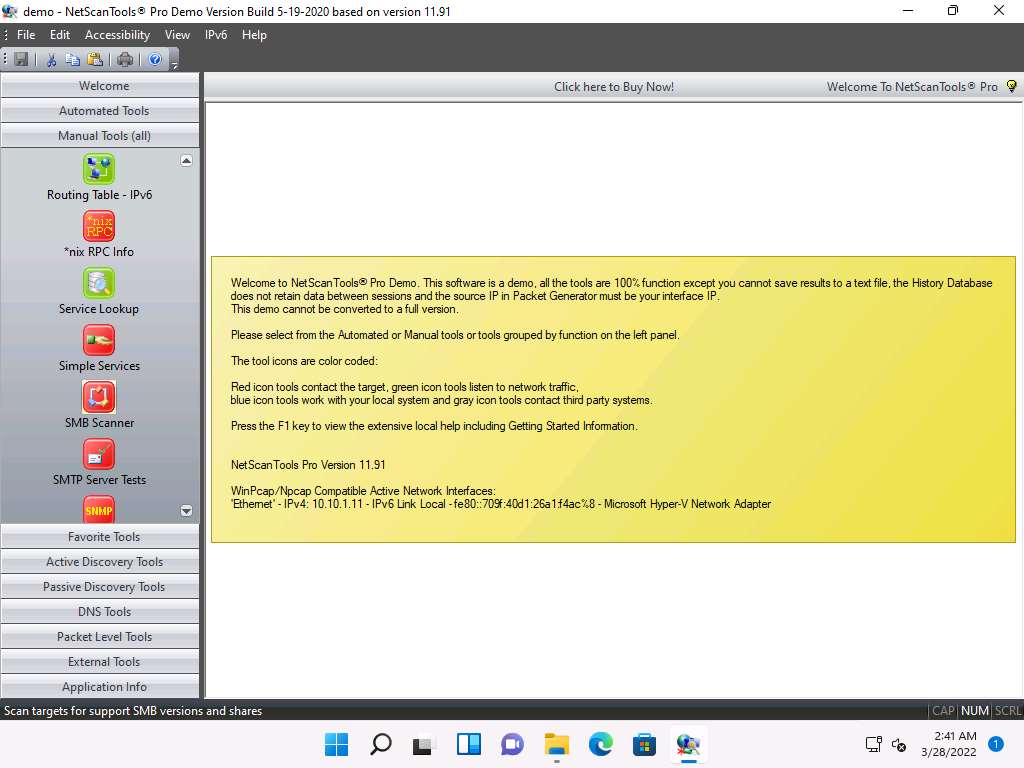Click the Print toolbar icon

click(125, 60)
